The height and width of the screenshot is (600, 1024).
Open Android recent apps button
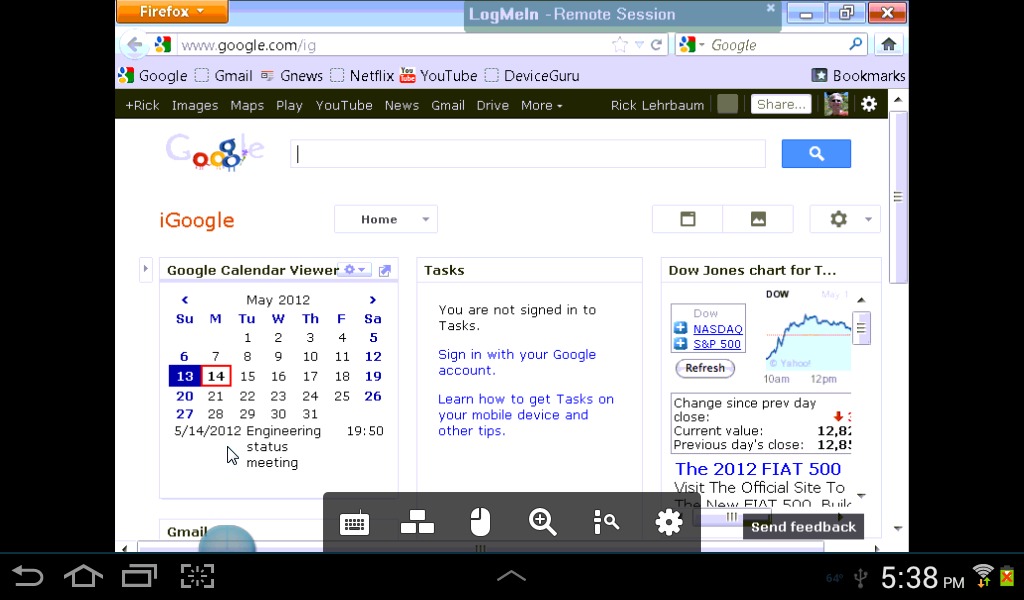[139, 576]
